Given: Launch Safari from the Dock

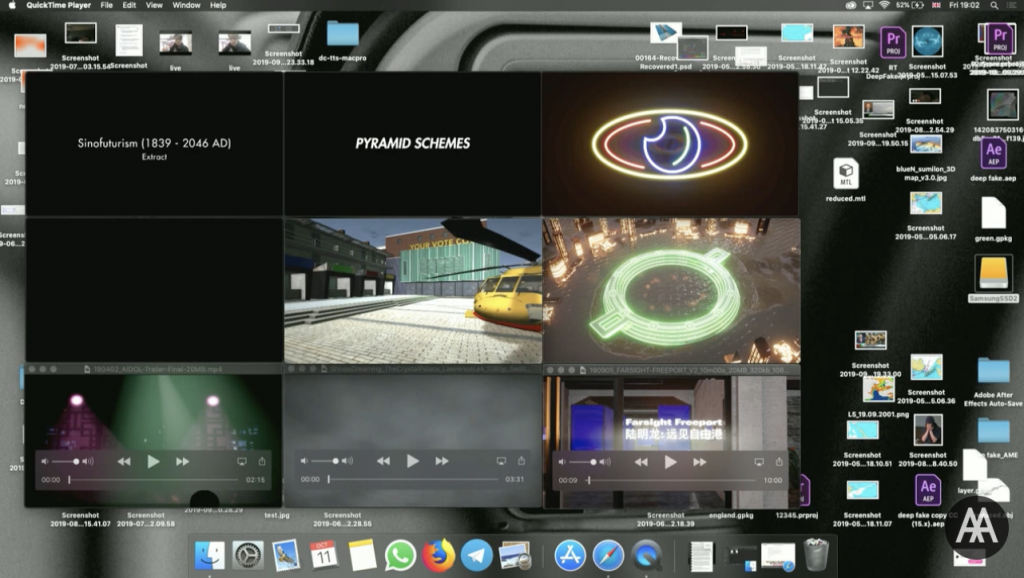Looking at the screenshot, I should click(608, 556).
